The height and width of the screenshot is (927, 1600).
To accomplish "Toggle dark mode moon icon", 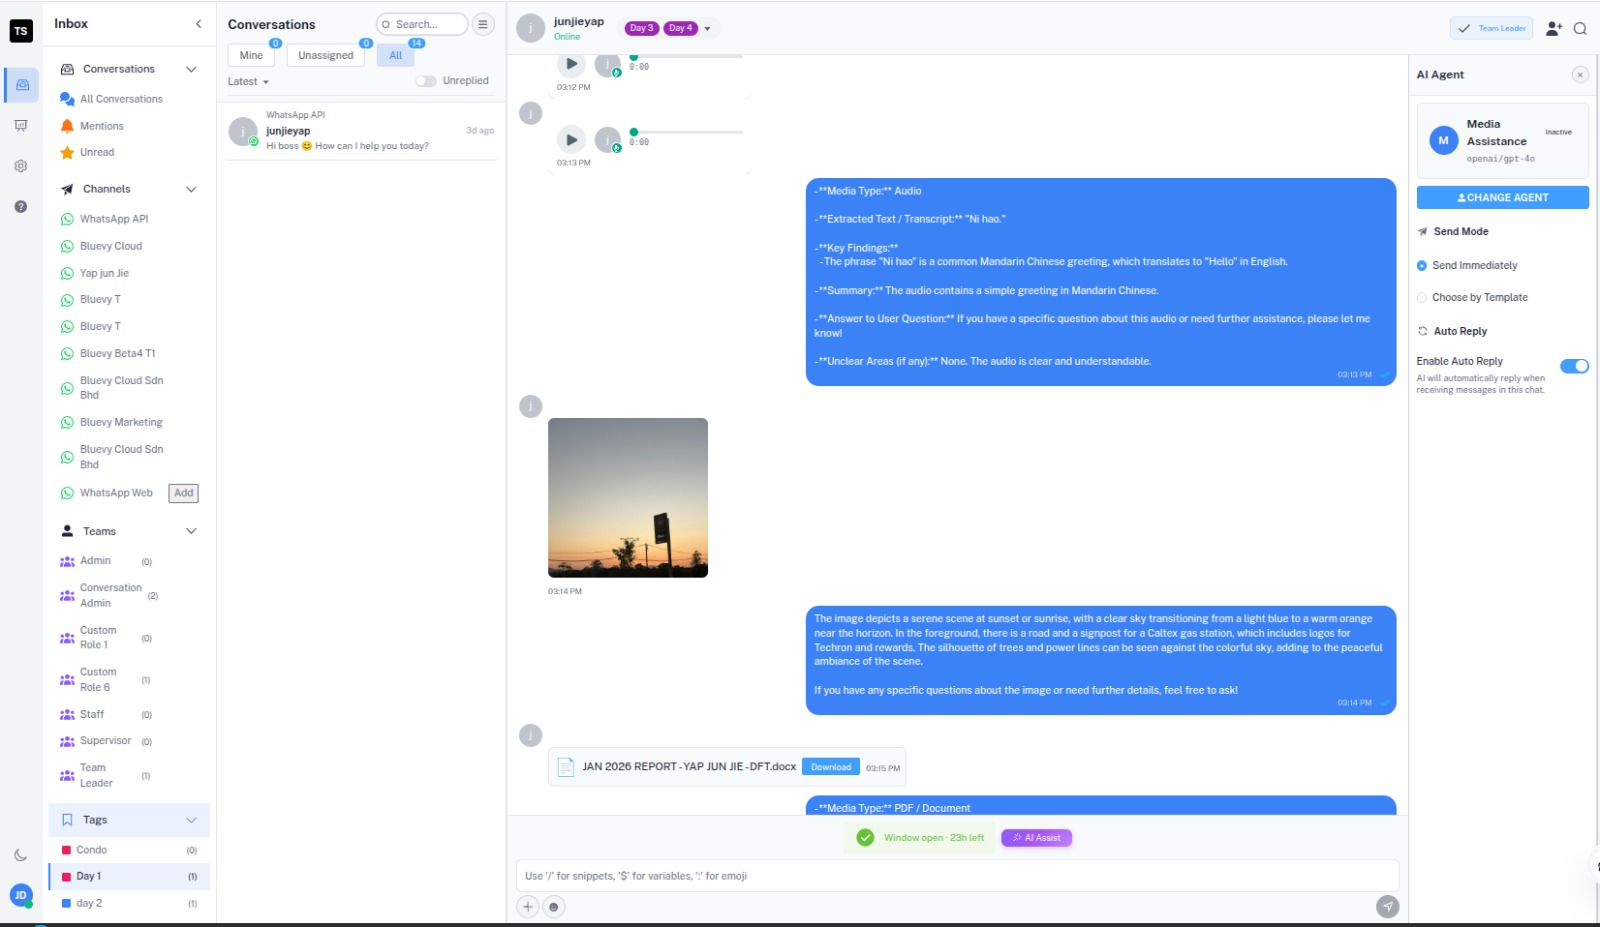I will tap(21, 855).
